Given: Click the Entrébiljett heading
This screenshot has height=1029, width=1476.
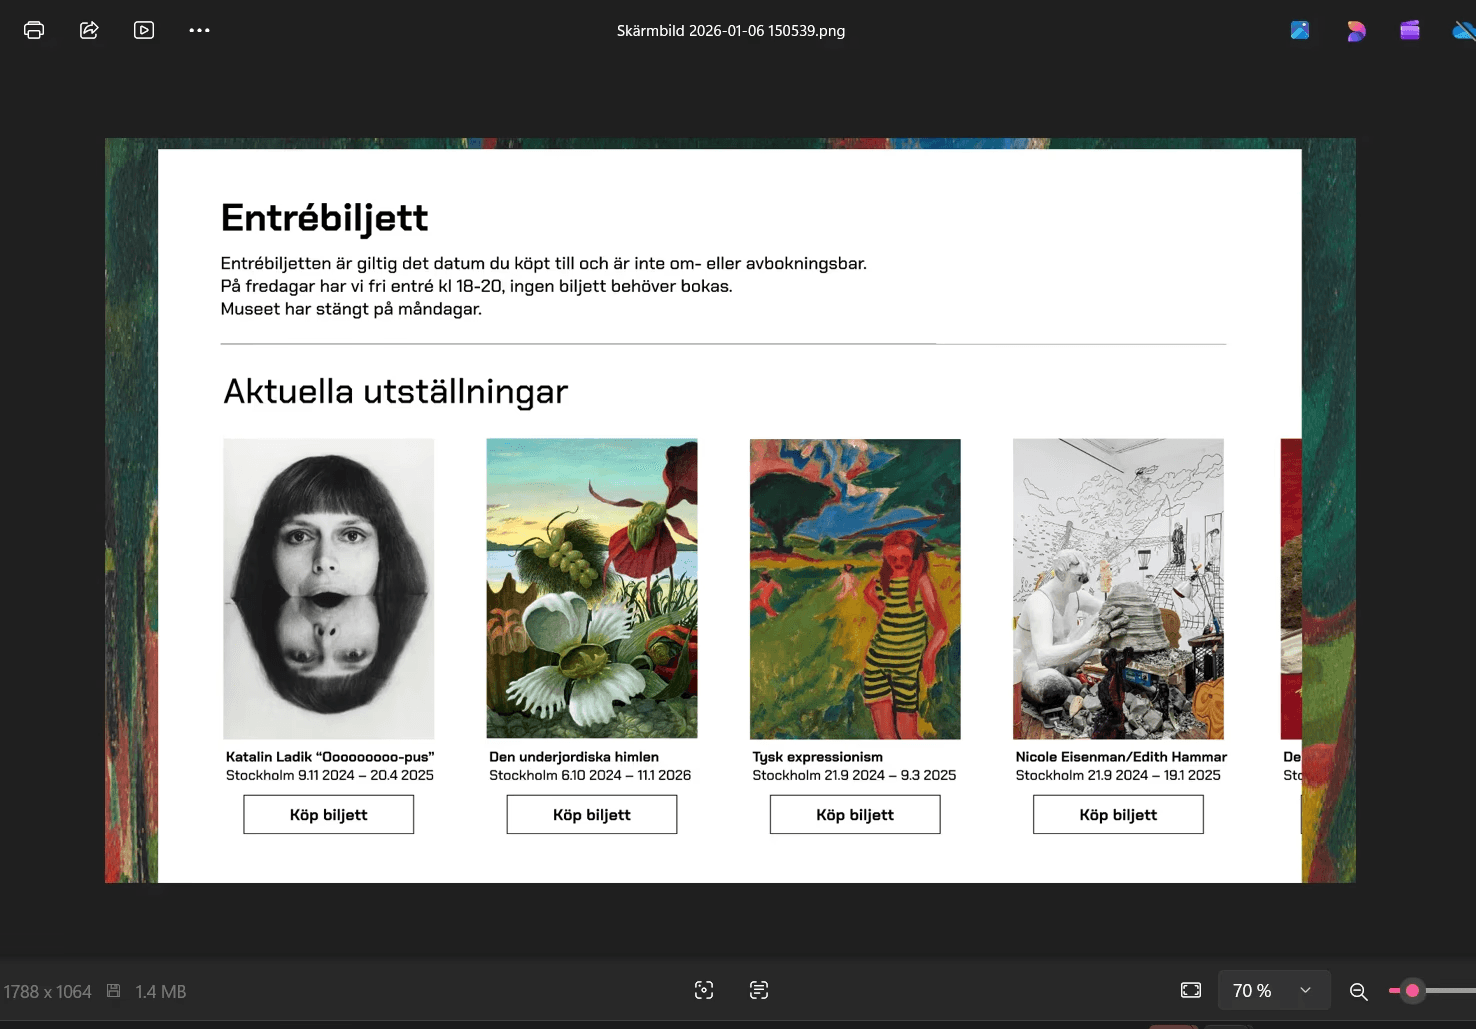Looking at the screenshot, I should click(x=324, y=218).
